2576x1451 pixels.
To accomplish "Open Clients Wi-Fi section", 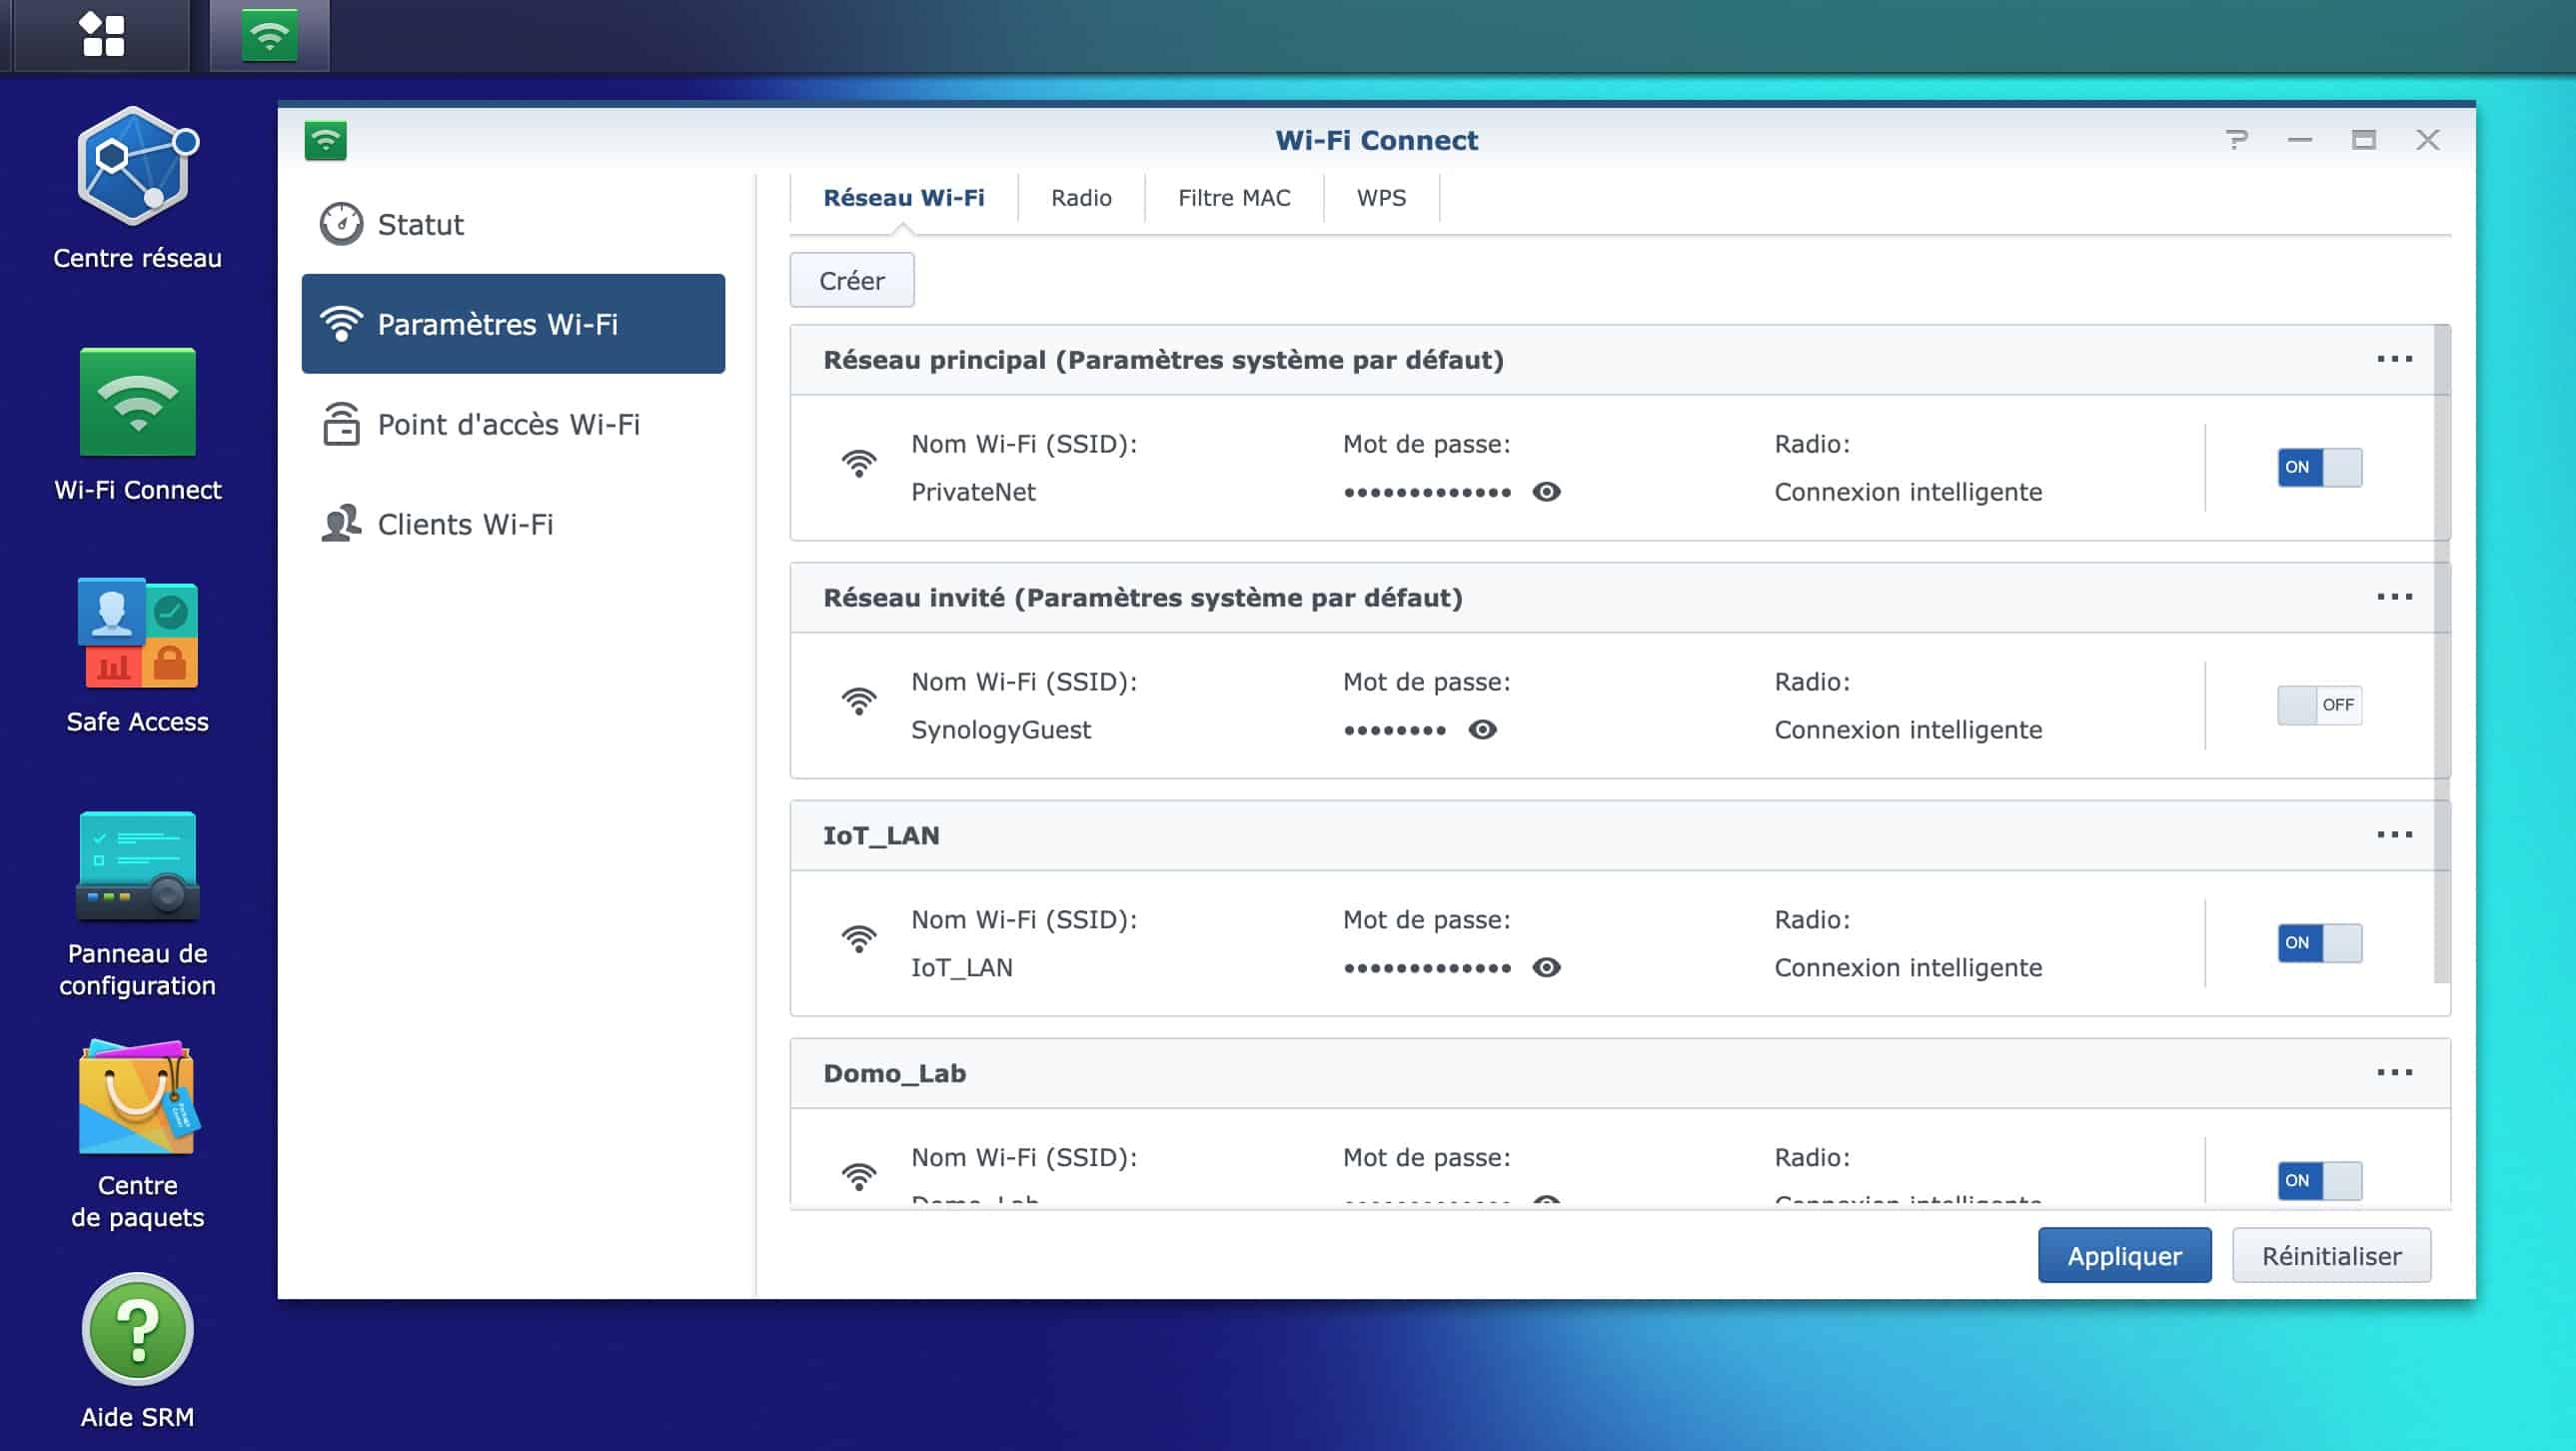I will point(513,524).
